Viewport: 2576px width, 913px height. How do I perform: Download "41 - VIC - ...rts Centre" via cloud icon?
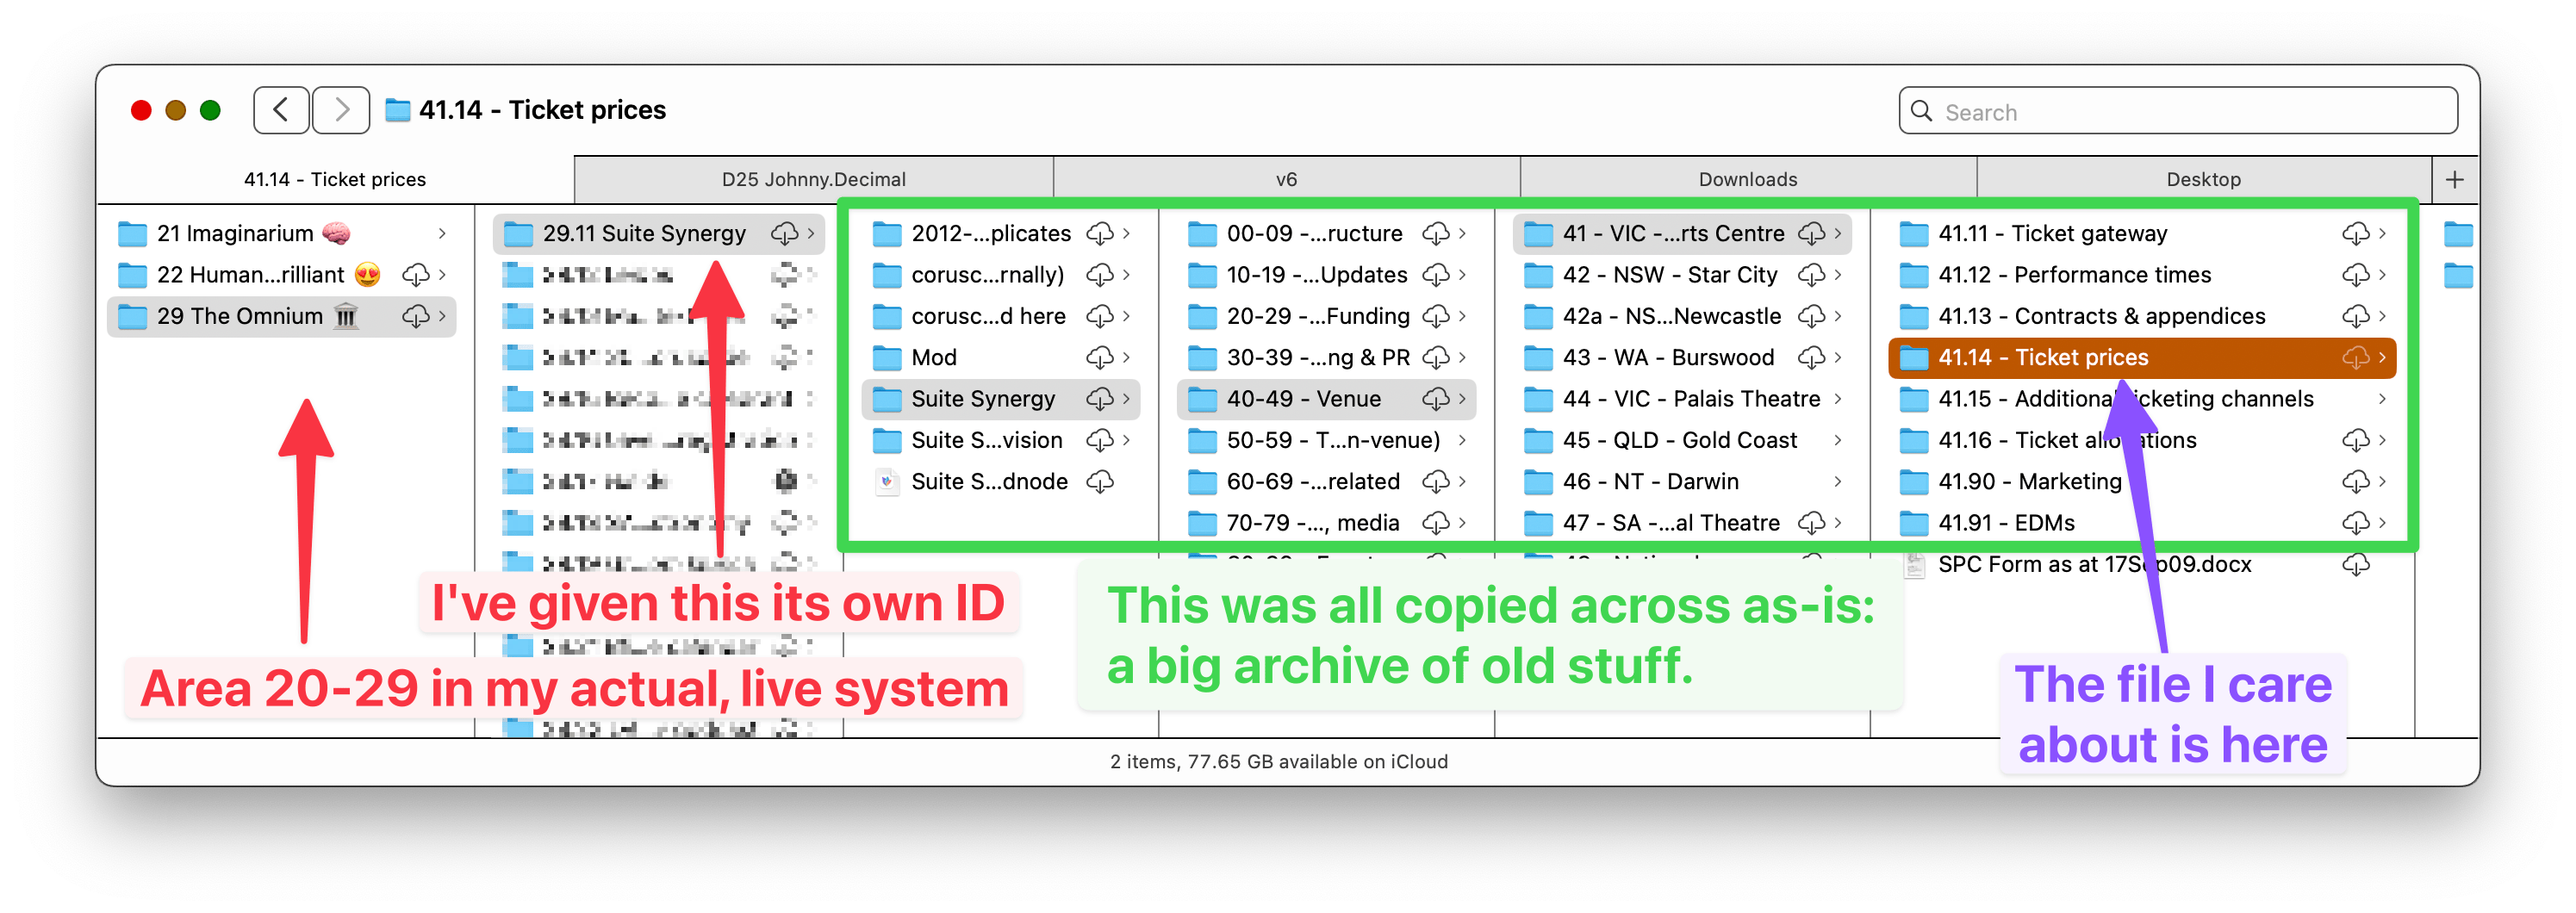tap(1812, 233)
